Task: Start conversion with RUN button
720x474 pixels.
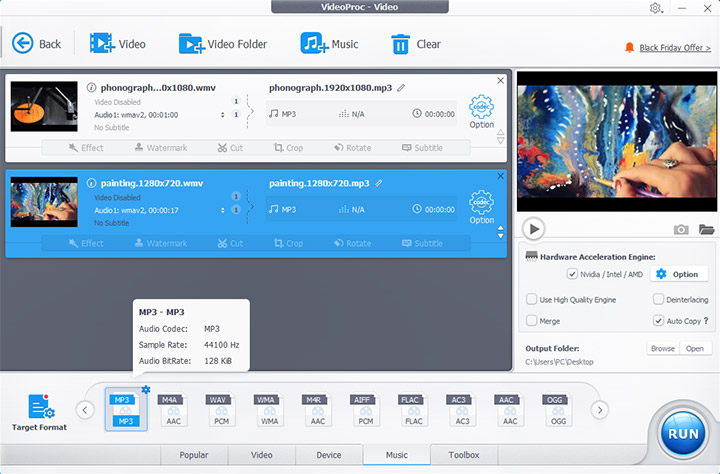Action: pos(683,434)
